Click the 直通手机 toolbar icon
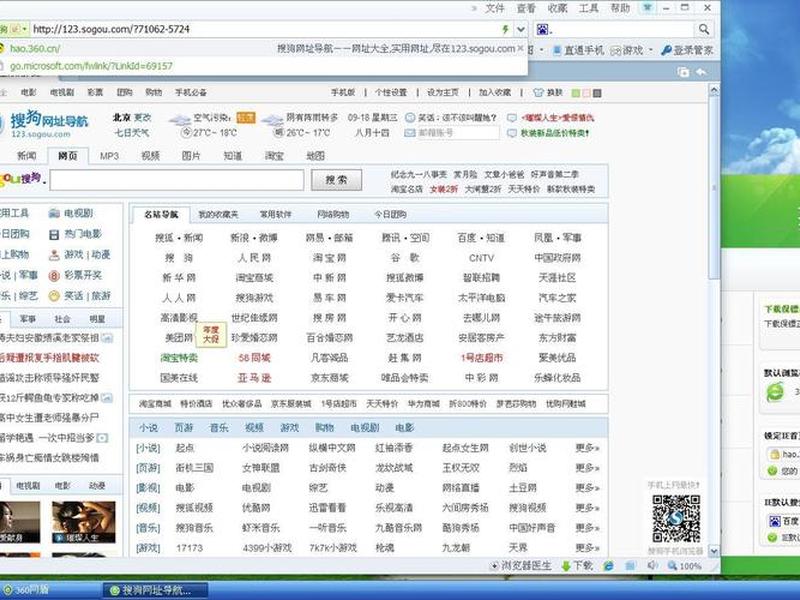Screen dimensions: 800x600 [x=557, y=50]
